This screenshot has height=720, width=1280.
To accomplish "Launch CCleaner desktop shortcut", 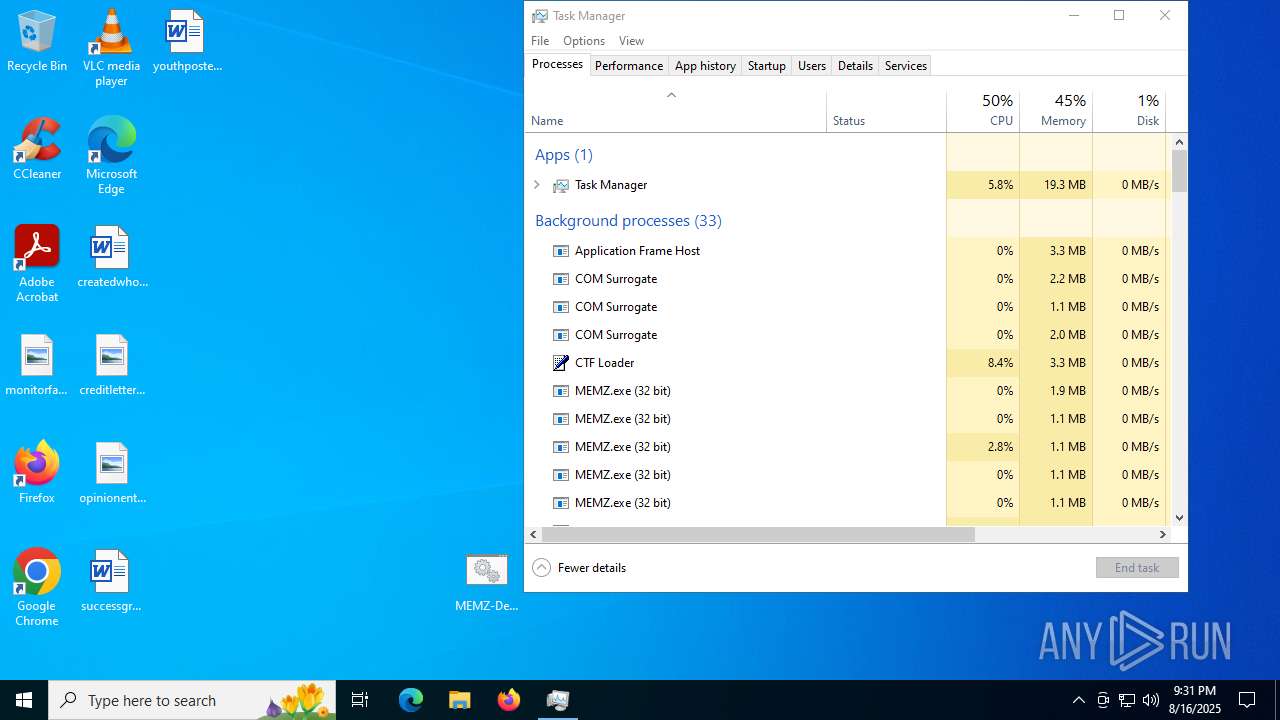I will tap(37, 150).
